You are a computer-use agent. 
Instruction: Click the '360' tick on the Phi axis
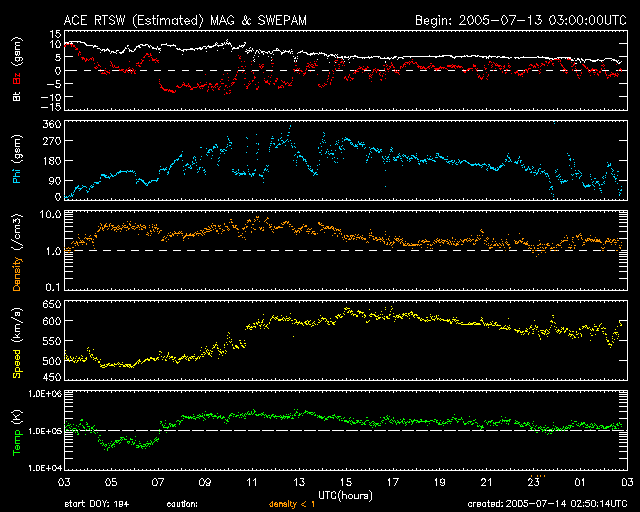tap(52, 124)
